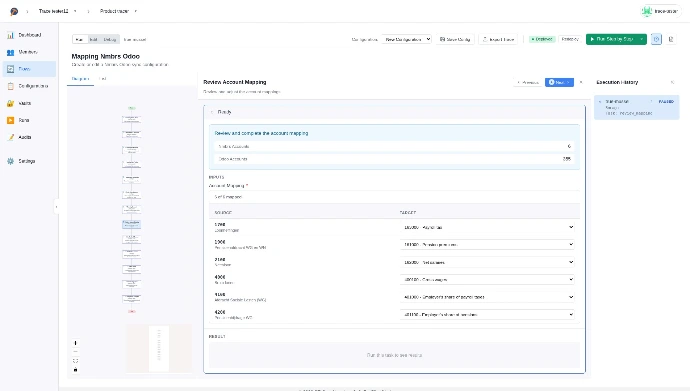Click the Mapping Nmbrs Odoo title
Viewport: 690px width, 391px height.
(106, 56)
